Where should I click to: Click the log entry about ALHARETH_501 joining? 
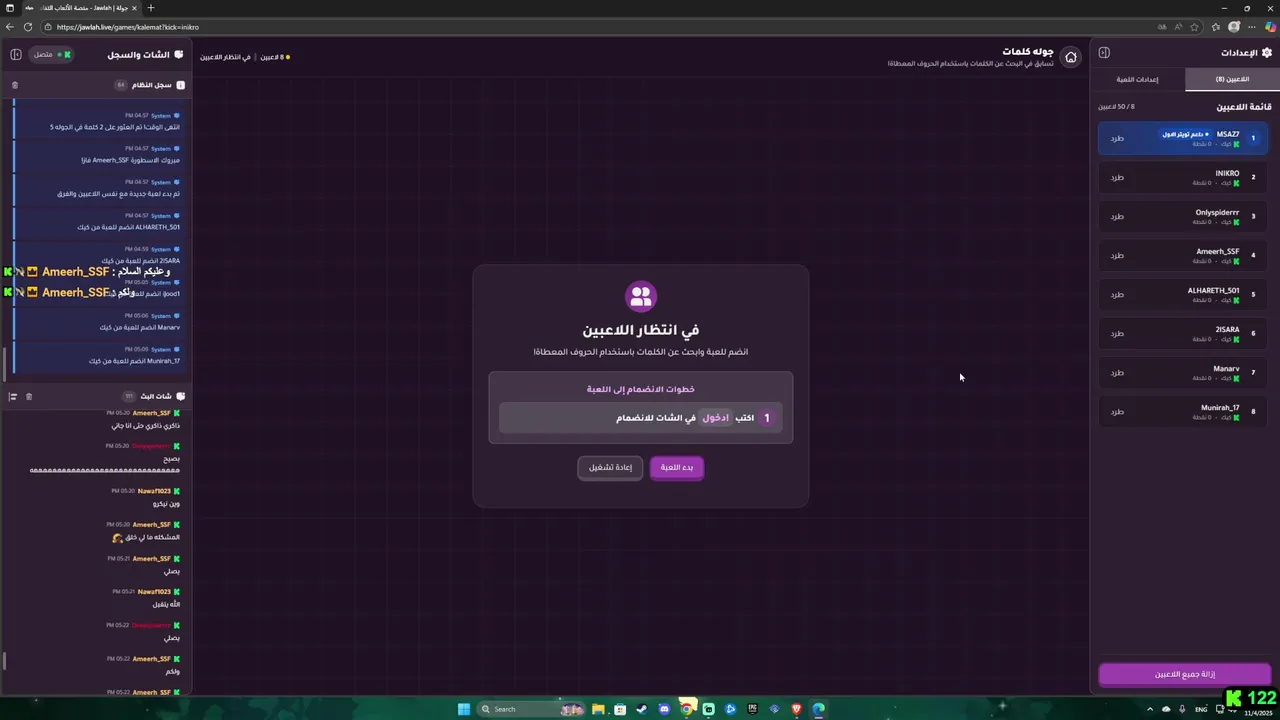click(x=98, y=222)
